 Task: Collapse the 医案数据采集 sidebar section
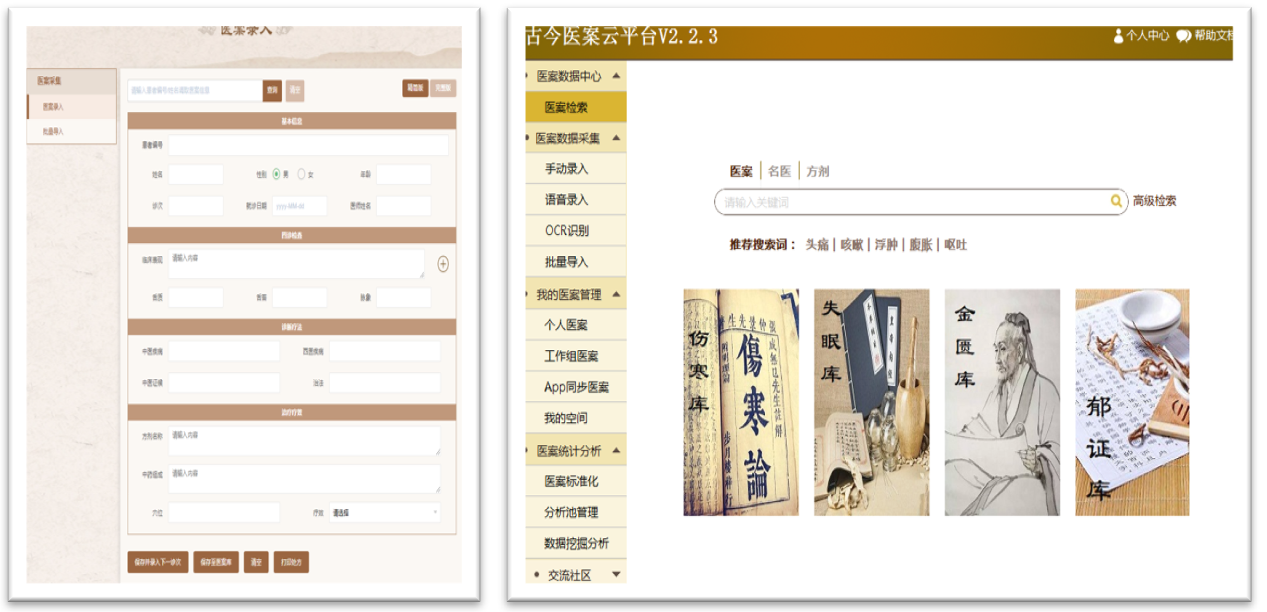(616, 138)
